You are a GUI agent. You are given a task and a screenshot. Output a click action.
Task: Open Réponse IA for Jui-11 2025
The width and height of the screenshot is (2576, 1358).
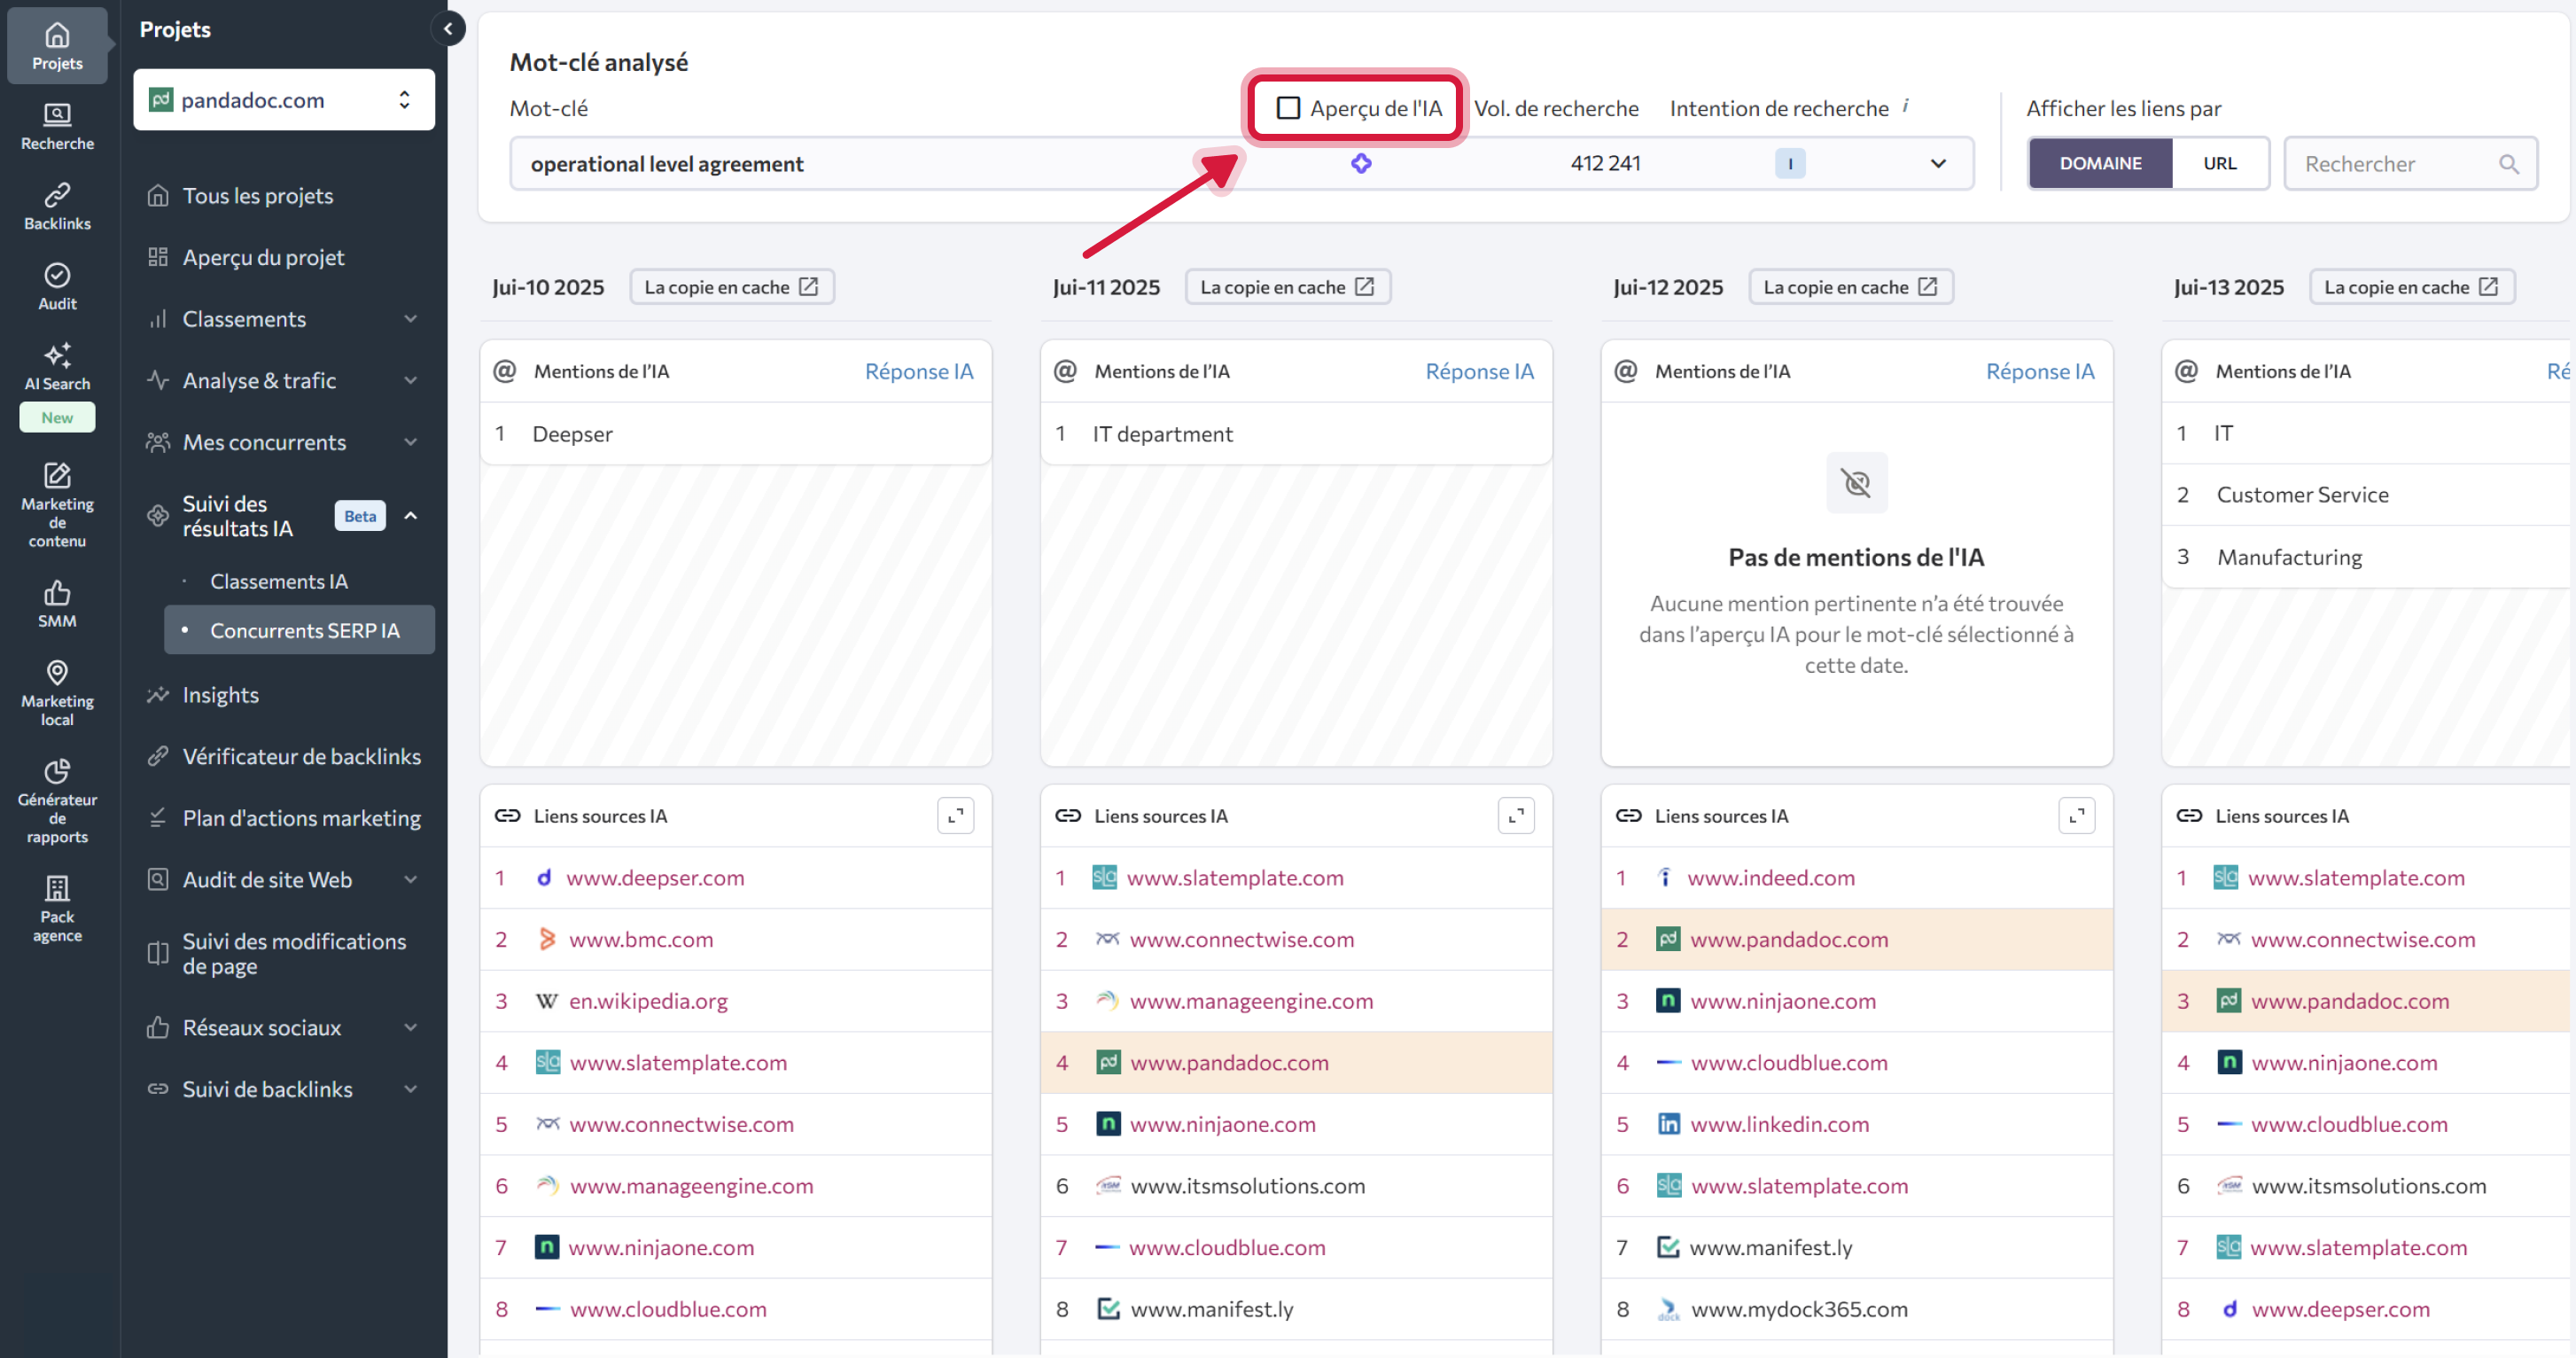coord(1479,371)
